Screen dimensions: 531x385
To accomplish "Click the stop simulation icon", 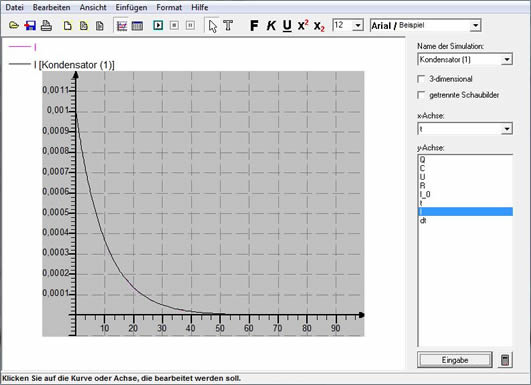I will pos(174,25).
